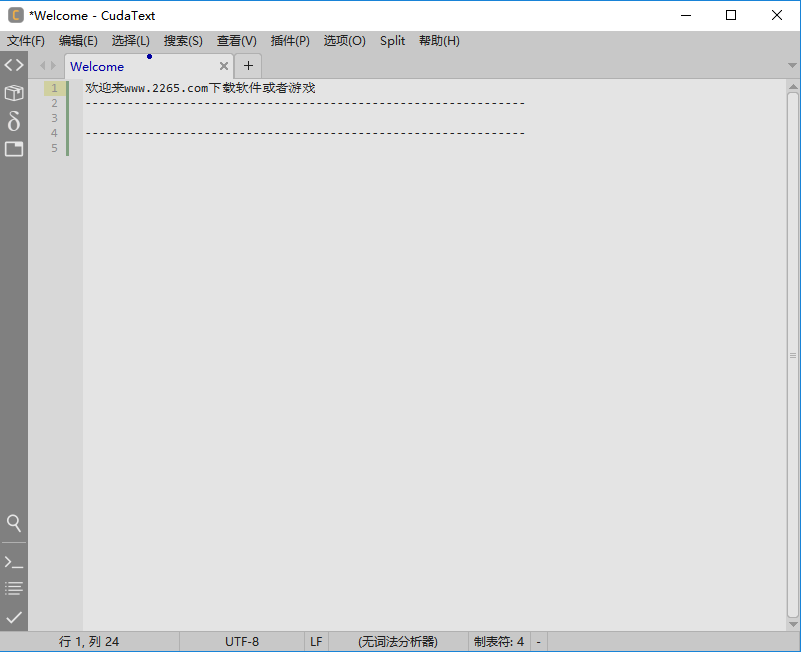Open the tab size selector 制表符: 4

(x=498, y=641)
